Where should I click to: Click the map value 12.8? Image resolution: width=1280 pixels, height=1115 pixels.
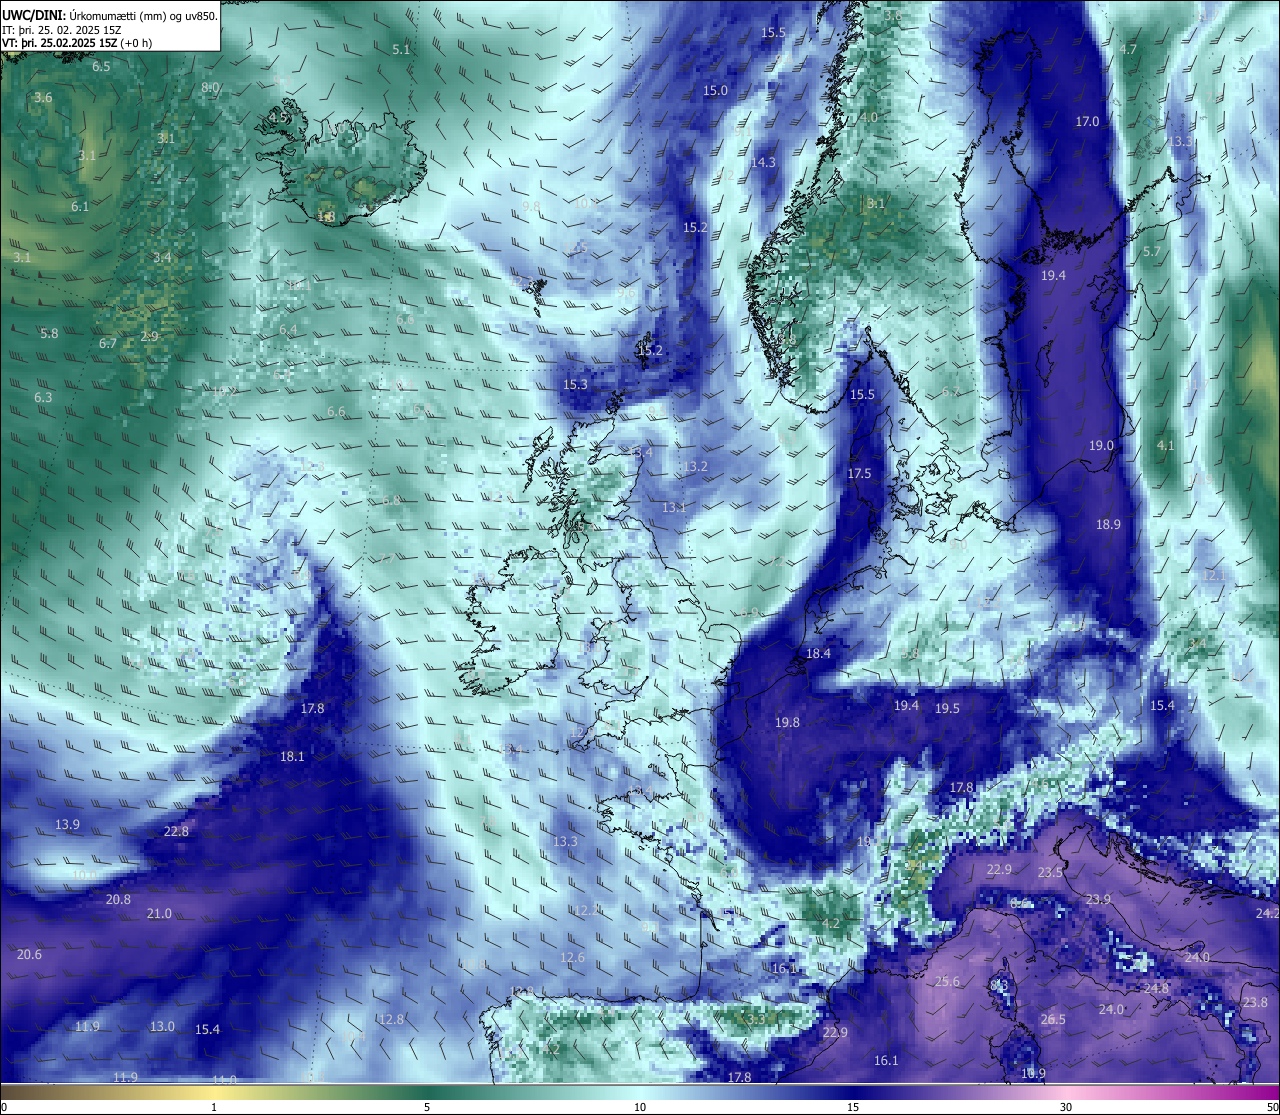pos(391,1020)
